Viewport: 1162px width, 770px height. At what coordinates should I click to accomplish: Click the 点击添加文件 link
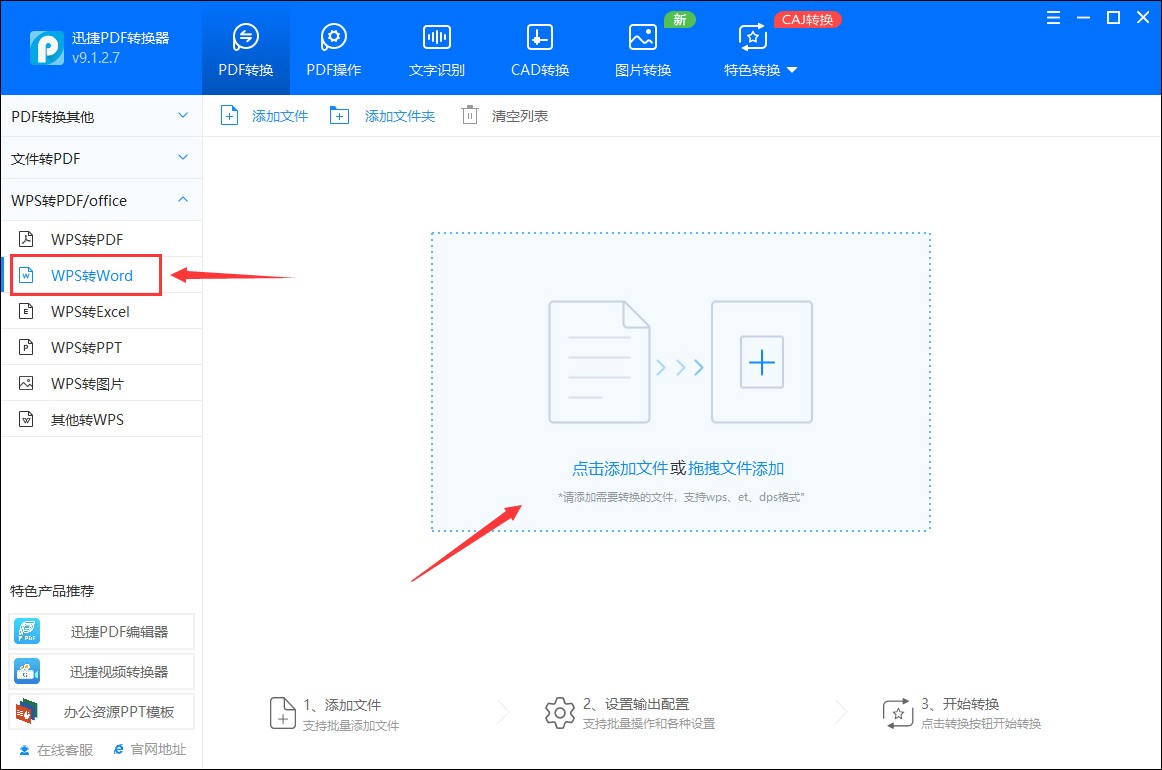(x=620, y=468)
